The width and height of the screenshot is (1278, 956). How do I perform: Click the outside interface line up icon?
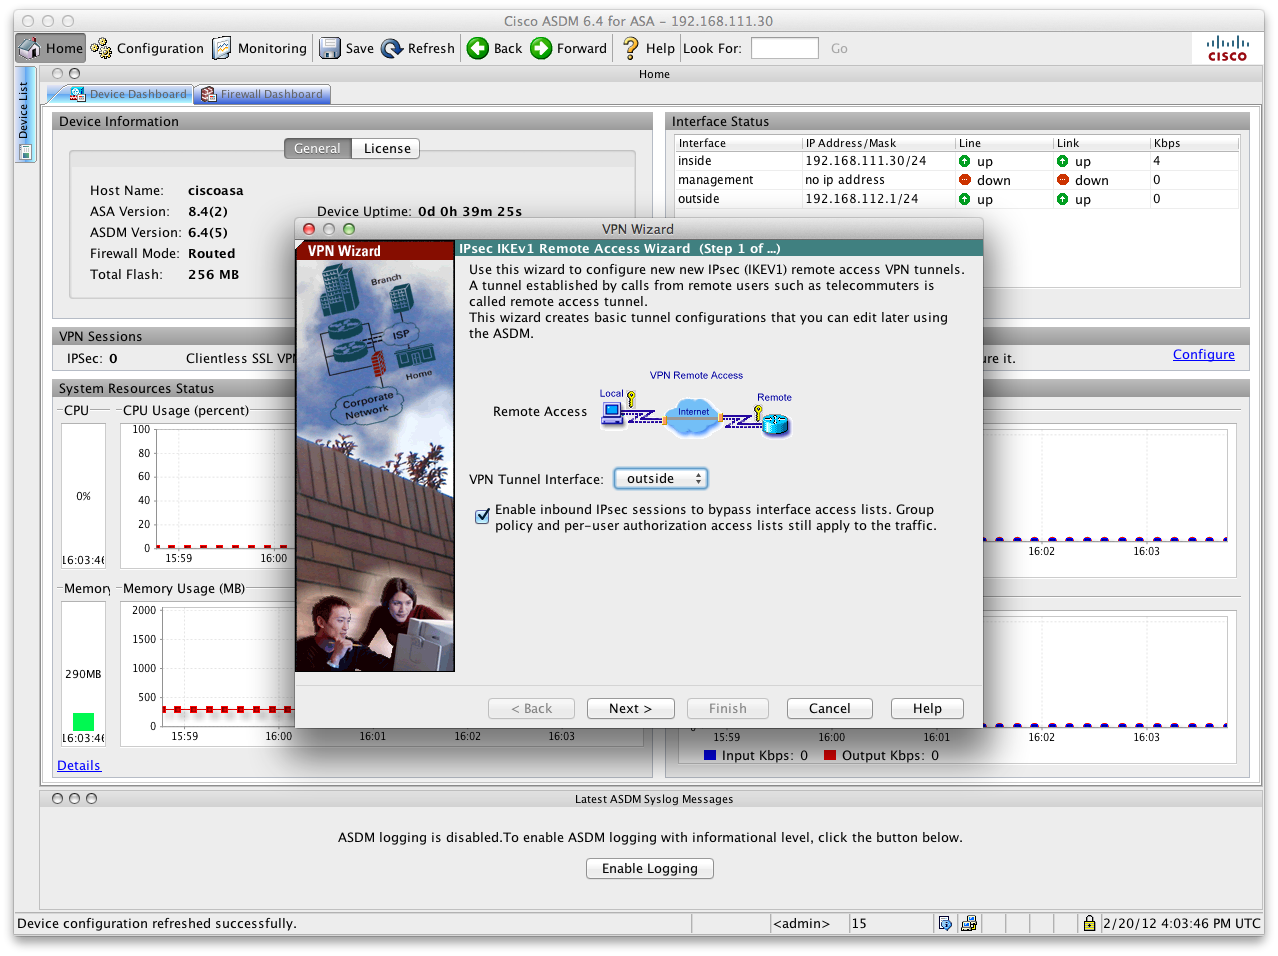coord(964,199)
